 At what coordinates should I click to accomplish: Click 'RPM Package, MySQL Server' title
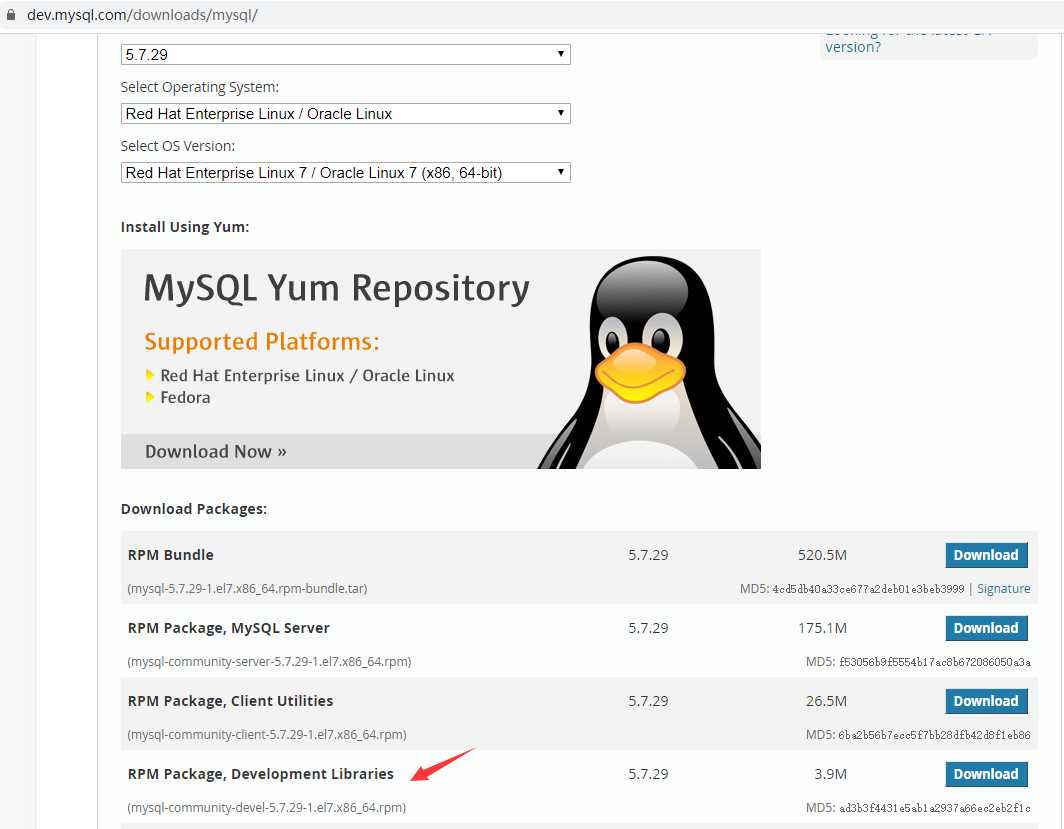pyautogui.click(x=229, y=628)
